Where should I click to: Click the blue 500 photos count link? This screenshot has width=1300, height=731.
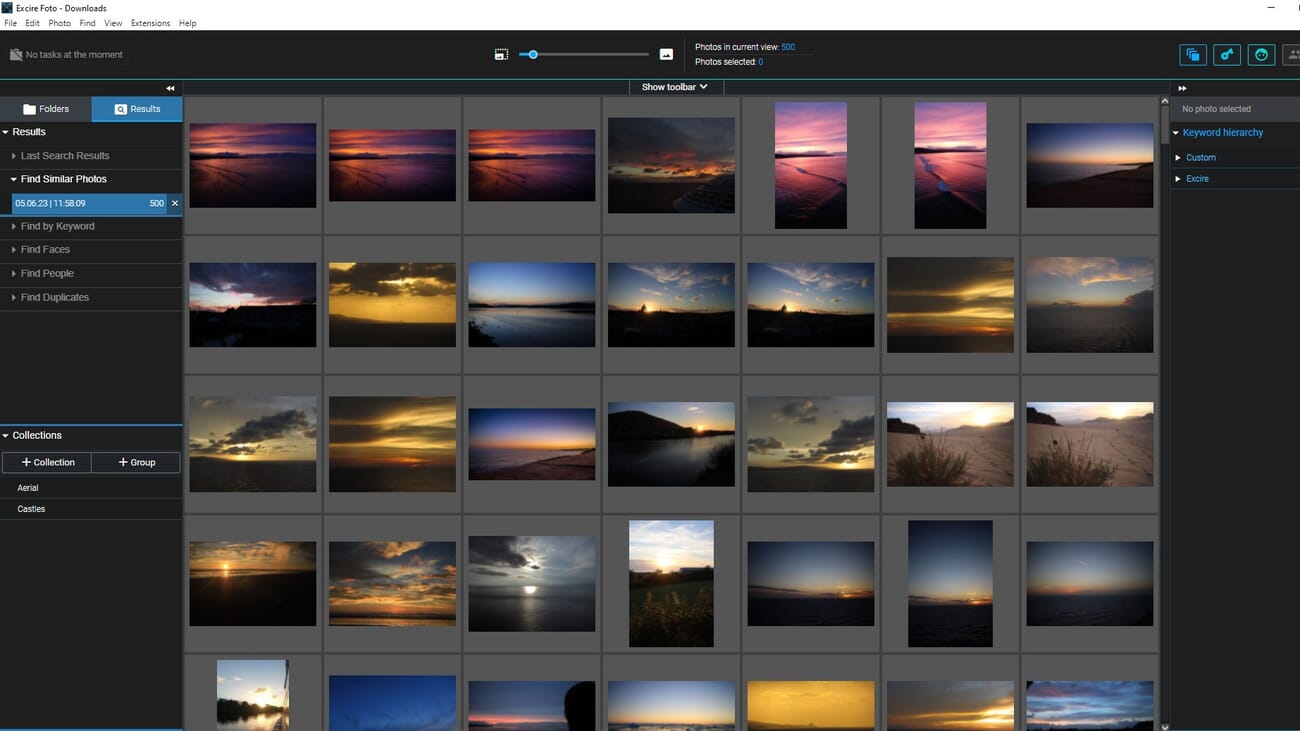tap(788, 46)
